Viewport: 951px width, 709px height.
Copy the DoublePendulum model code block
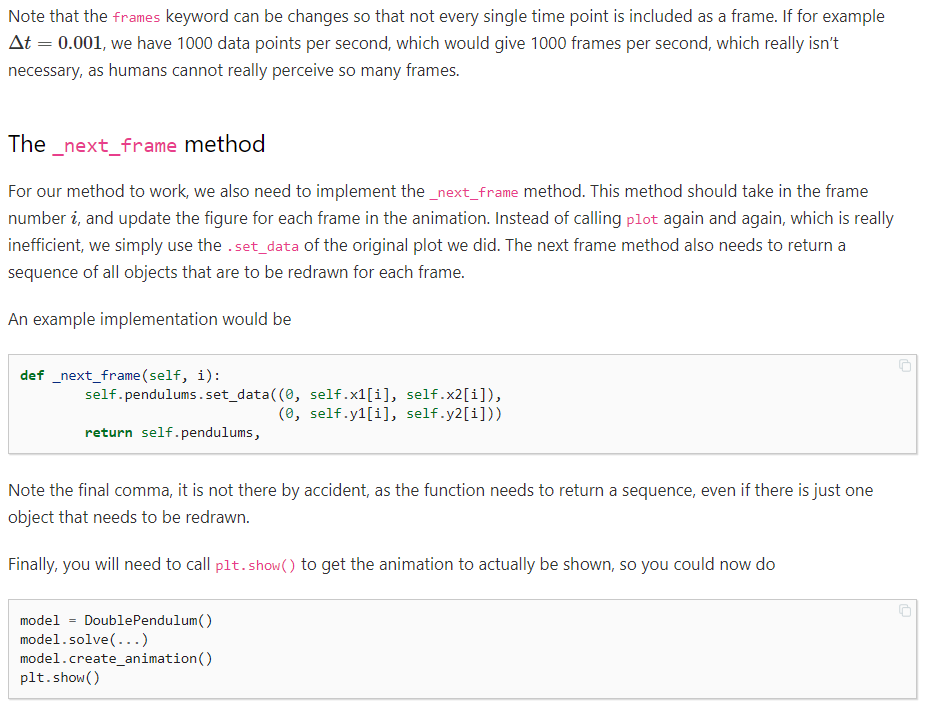click(904, 611)
